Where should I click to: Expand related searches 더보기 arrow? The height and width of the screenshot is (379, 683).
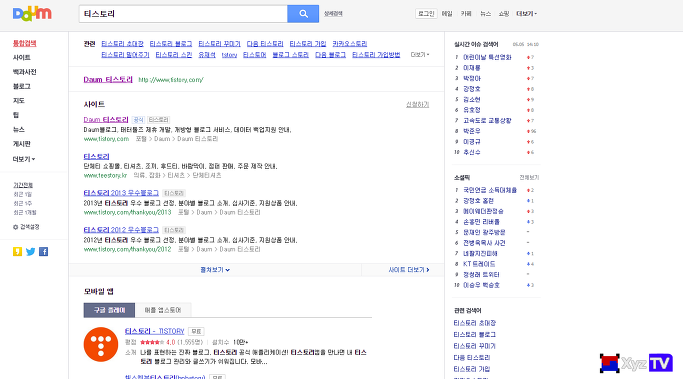[x=420, y=54]
